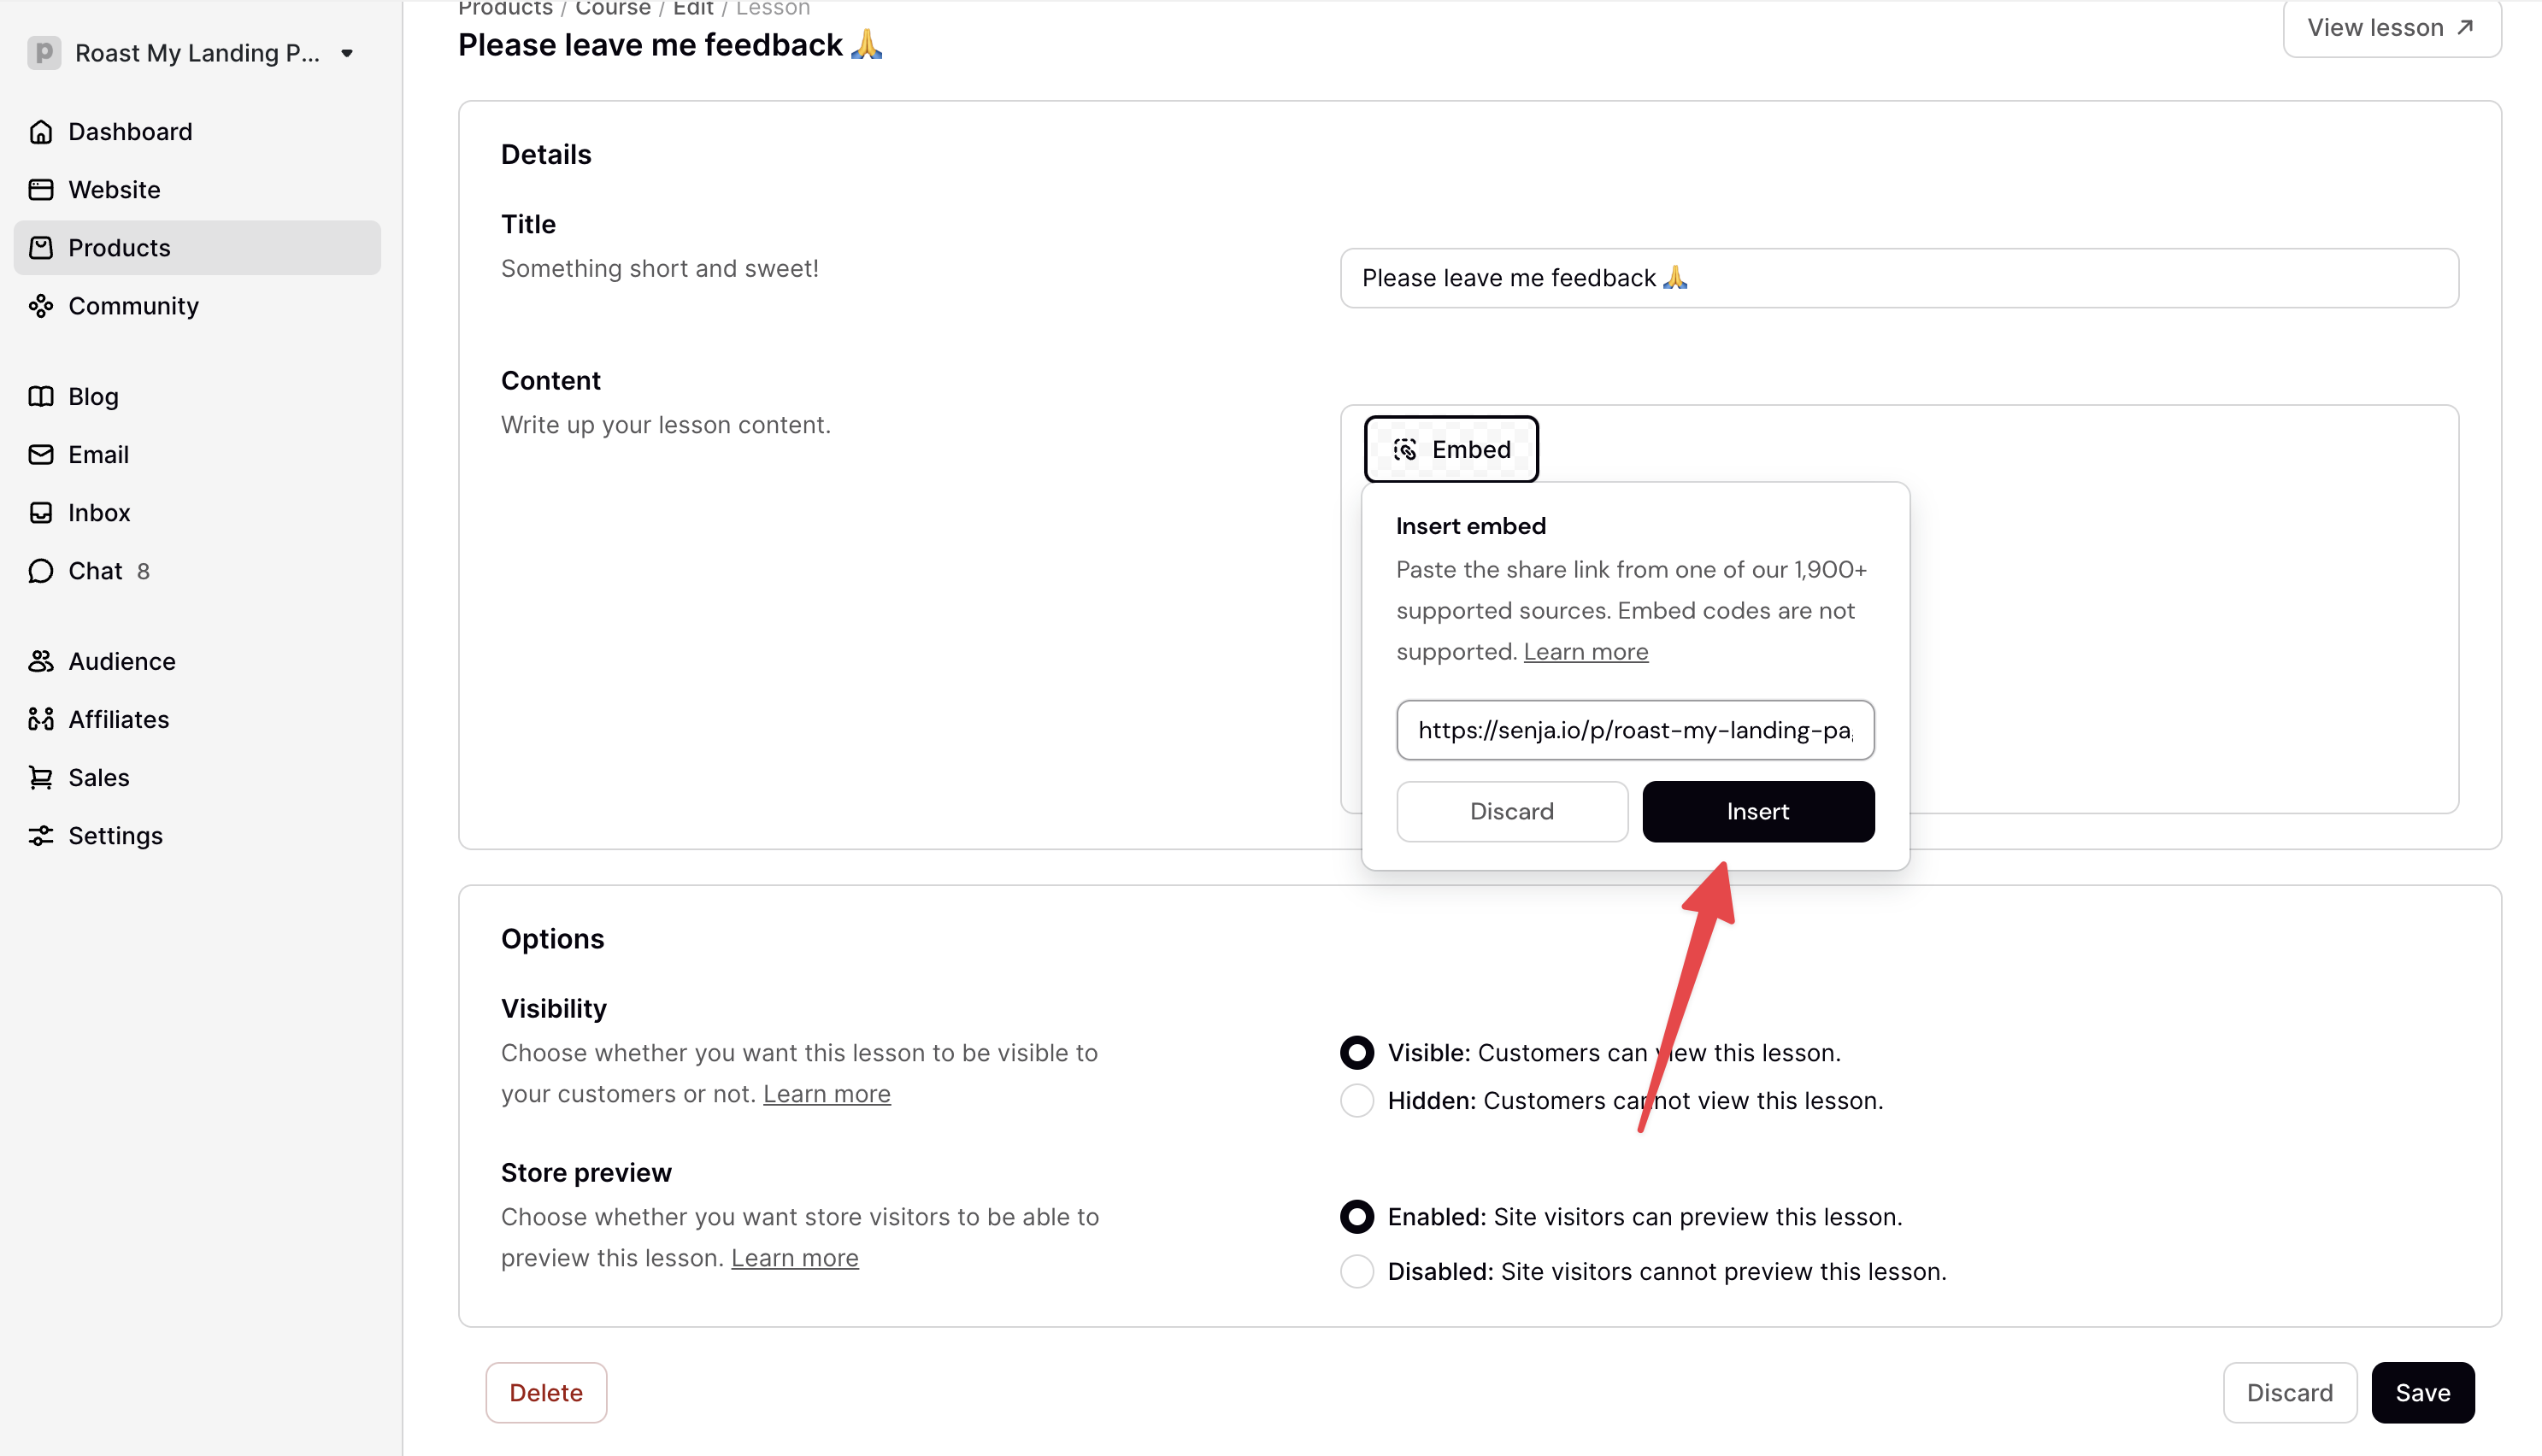The image size is (2542, 1456).
Task: Click the Affiliates icon
Action: coord(41,720)
